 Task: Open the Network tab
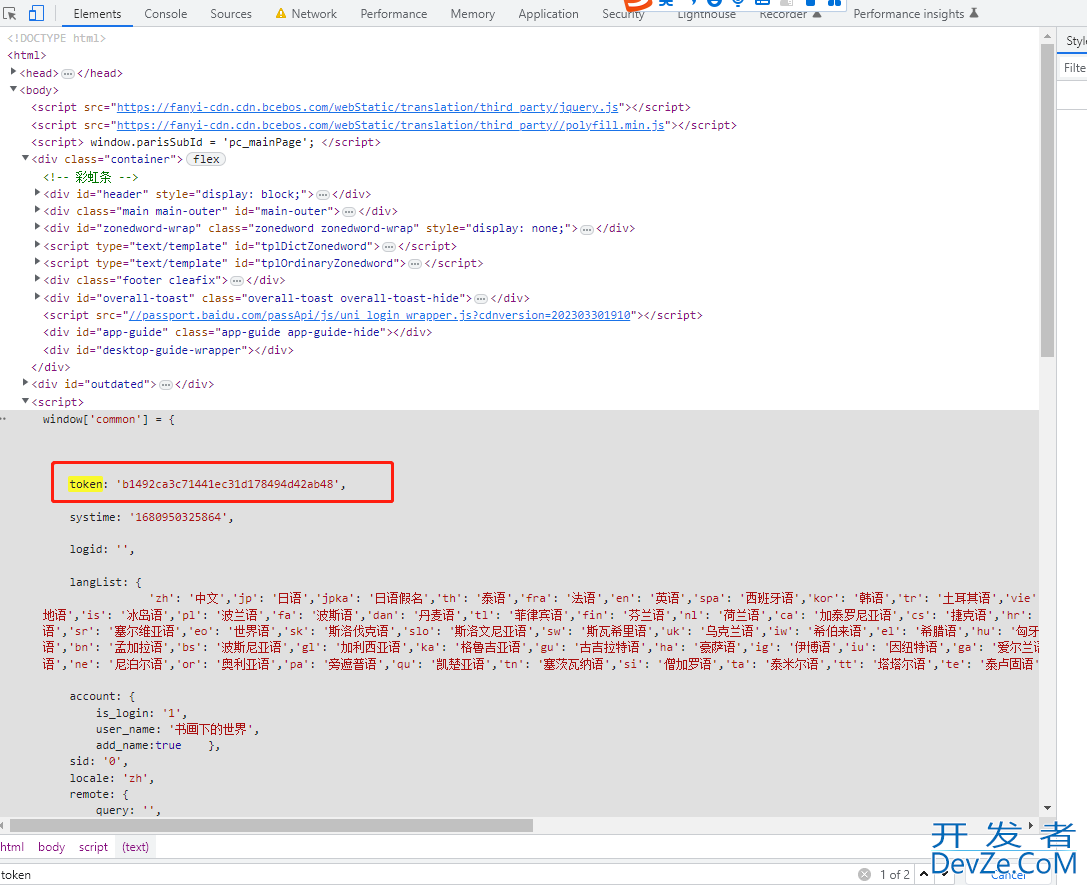pyautogui.click(x=306, y=14)
